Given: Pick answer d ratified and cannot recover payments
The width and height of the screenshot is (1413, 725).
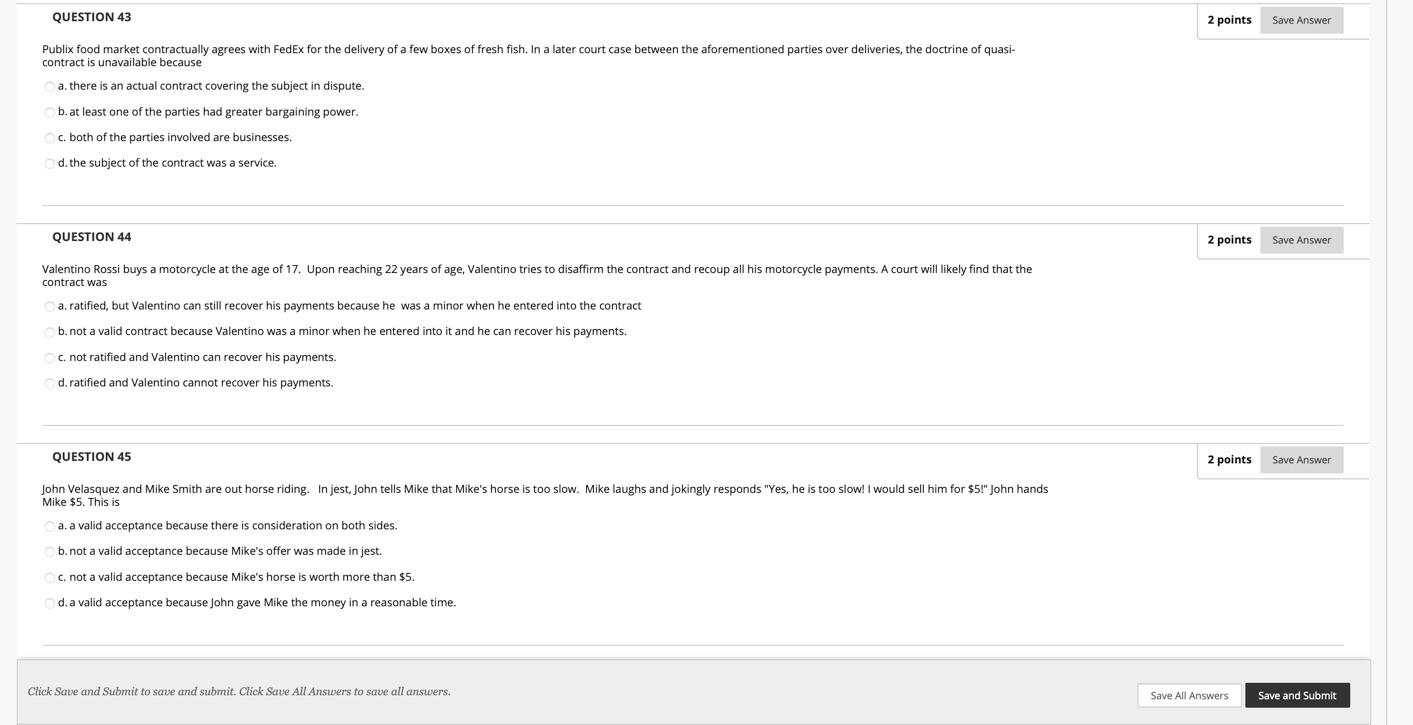Looking at the screenshot, I should click(48, 381).
